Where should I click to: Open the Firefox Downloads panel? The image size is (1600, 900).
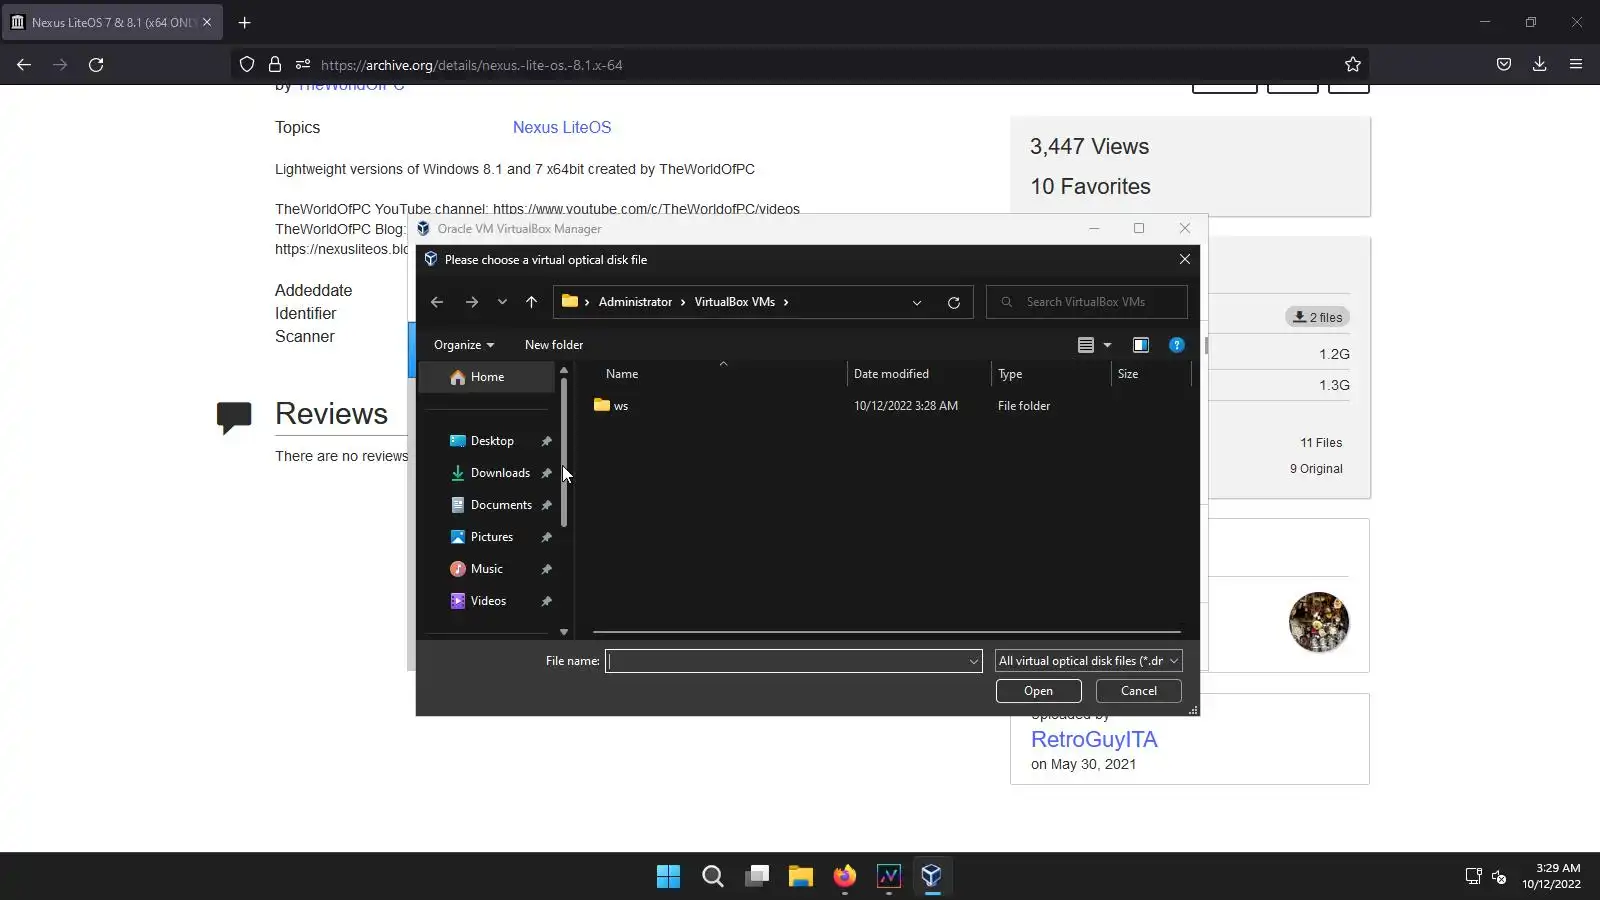click(x=1540, y=65)
